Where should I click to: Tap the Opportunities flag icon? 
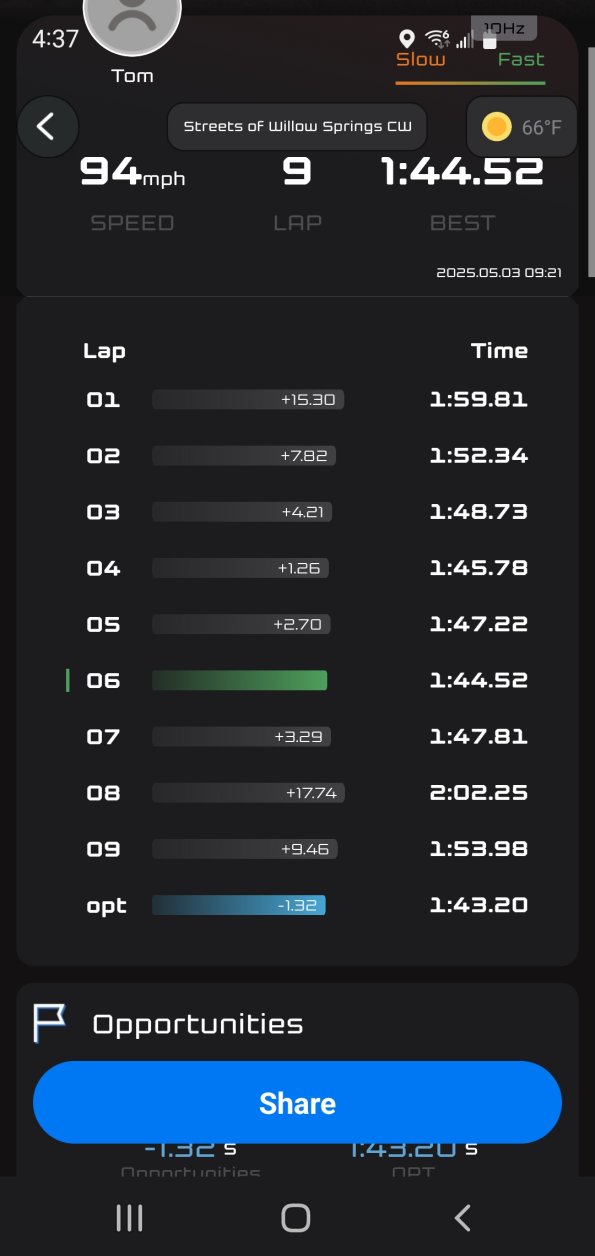coord(50,1024)
